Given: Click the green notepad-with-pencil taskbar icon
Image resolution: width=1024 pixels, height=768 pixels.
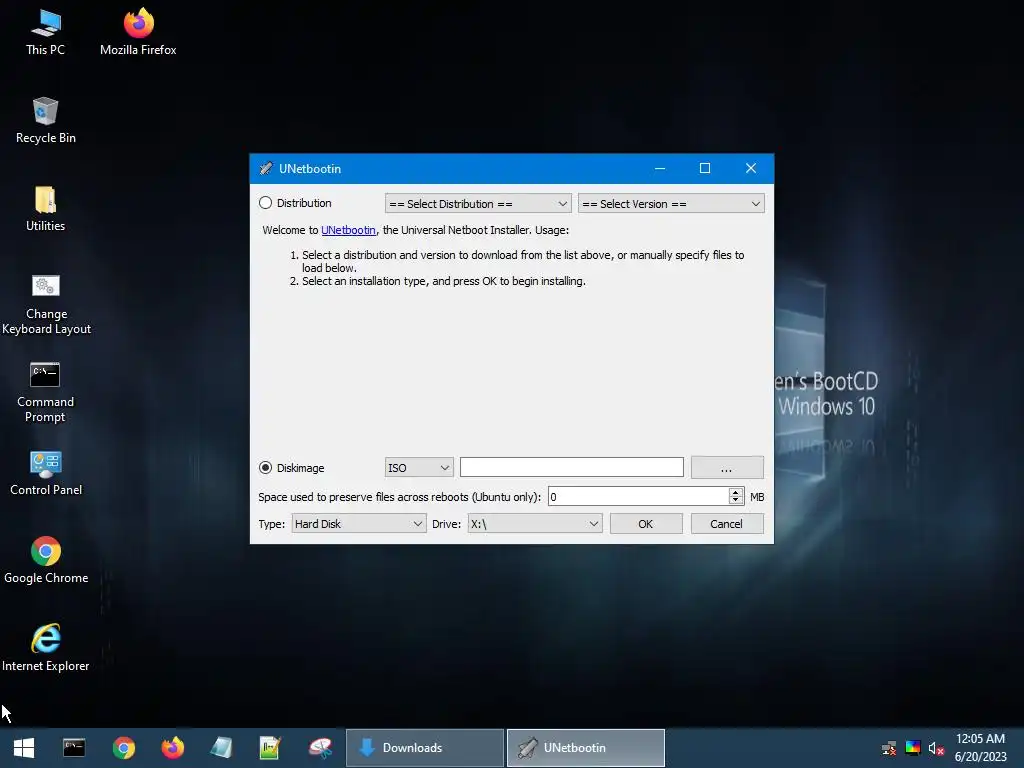Looking at the screenshot, I should click(270, 748).
